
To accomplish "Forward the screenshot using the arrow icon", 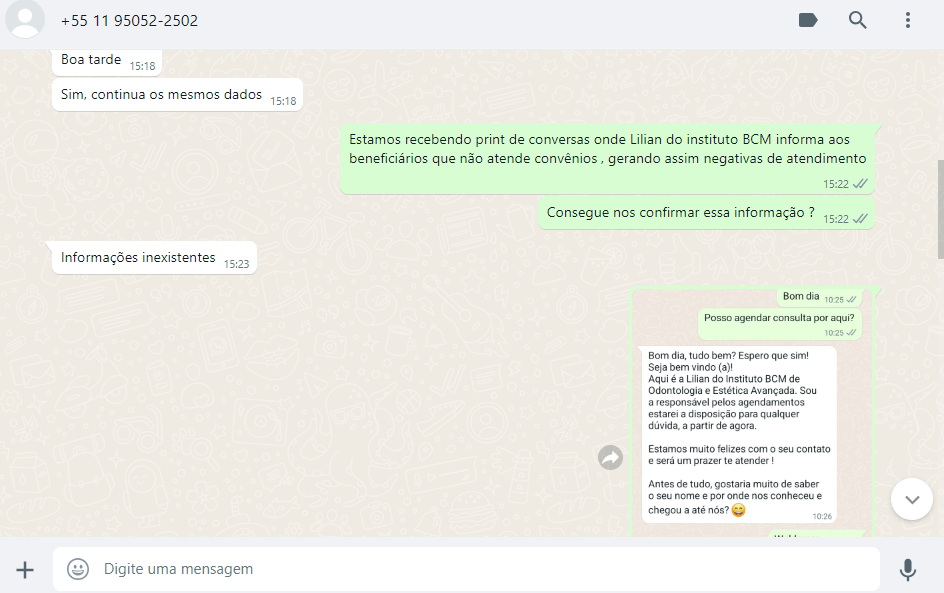I will tap(610, 458).
